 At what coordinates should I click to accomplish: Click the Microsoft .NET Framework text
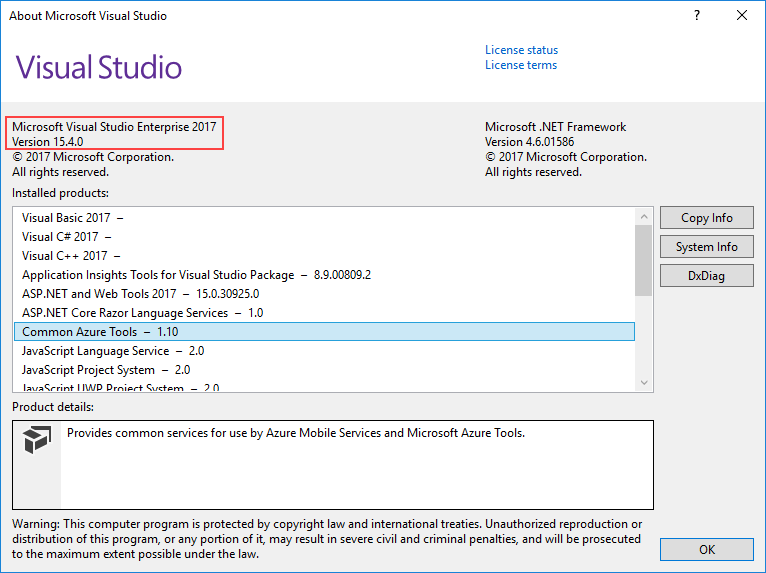tap(555, 127)
